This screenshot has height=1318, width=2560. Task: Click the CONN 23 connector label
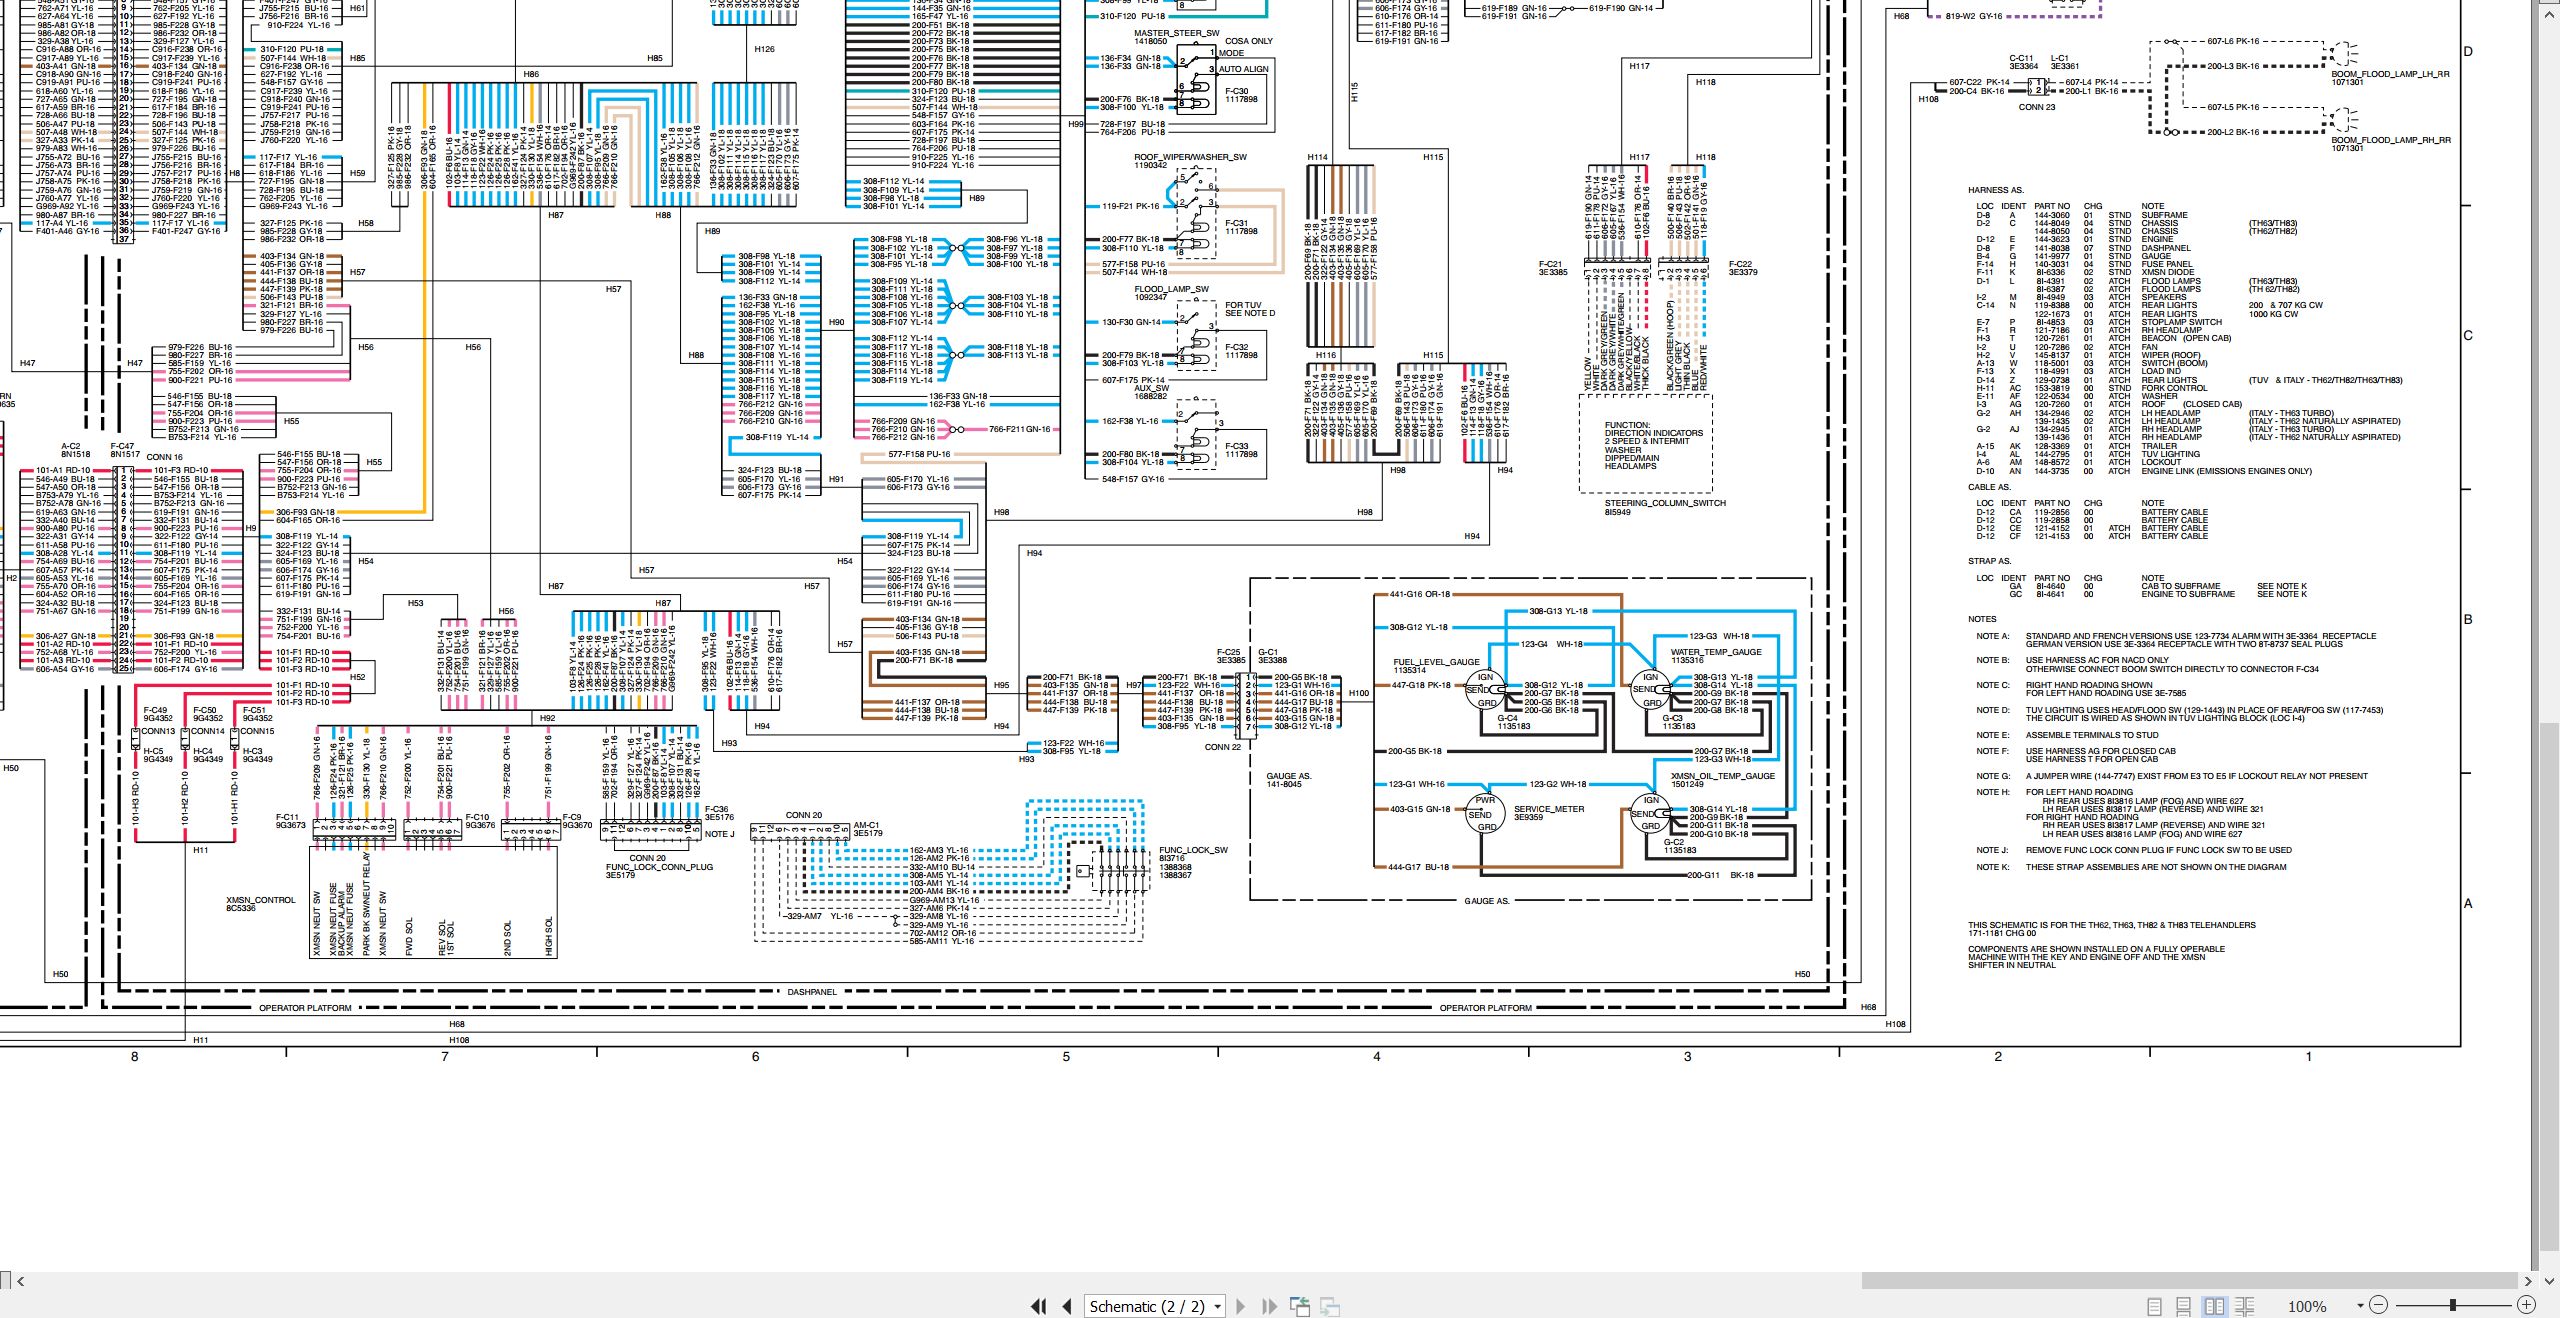point(2037,107)
